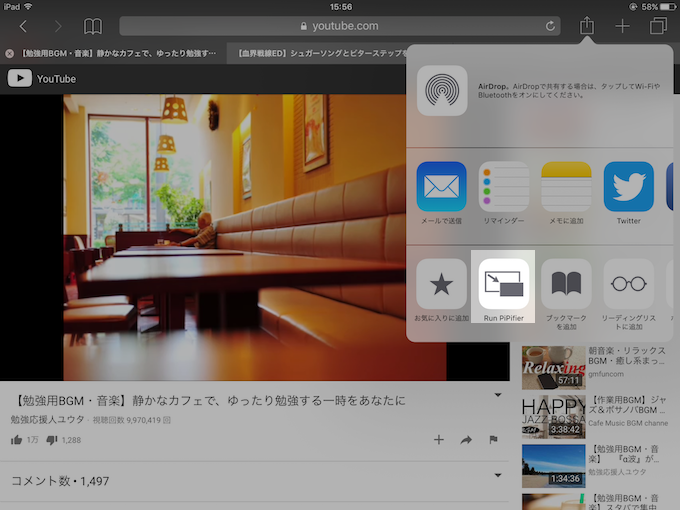Show all tabs overview icon
This screenshot has height=510, width=680.
tap(658, 26)
